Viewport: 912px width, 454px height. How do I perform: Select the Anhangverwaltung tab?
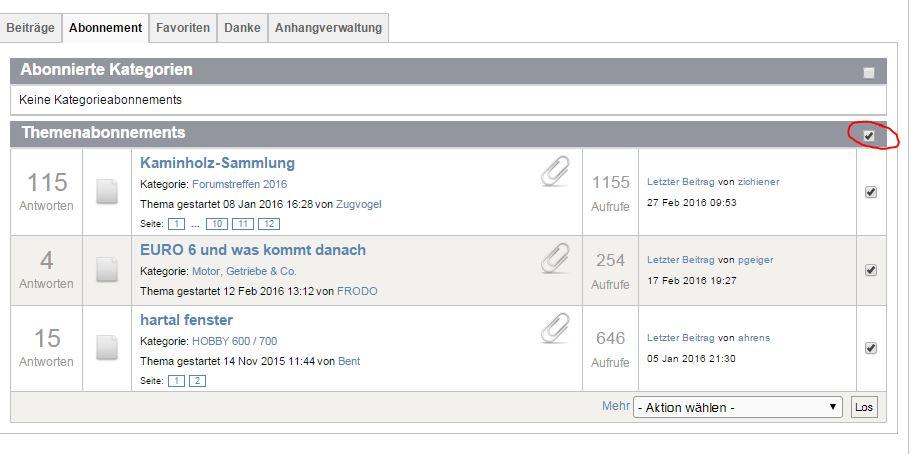tap(328, 28)
